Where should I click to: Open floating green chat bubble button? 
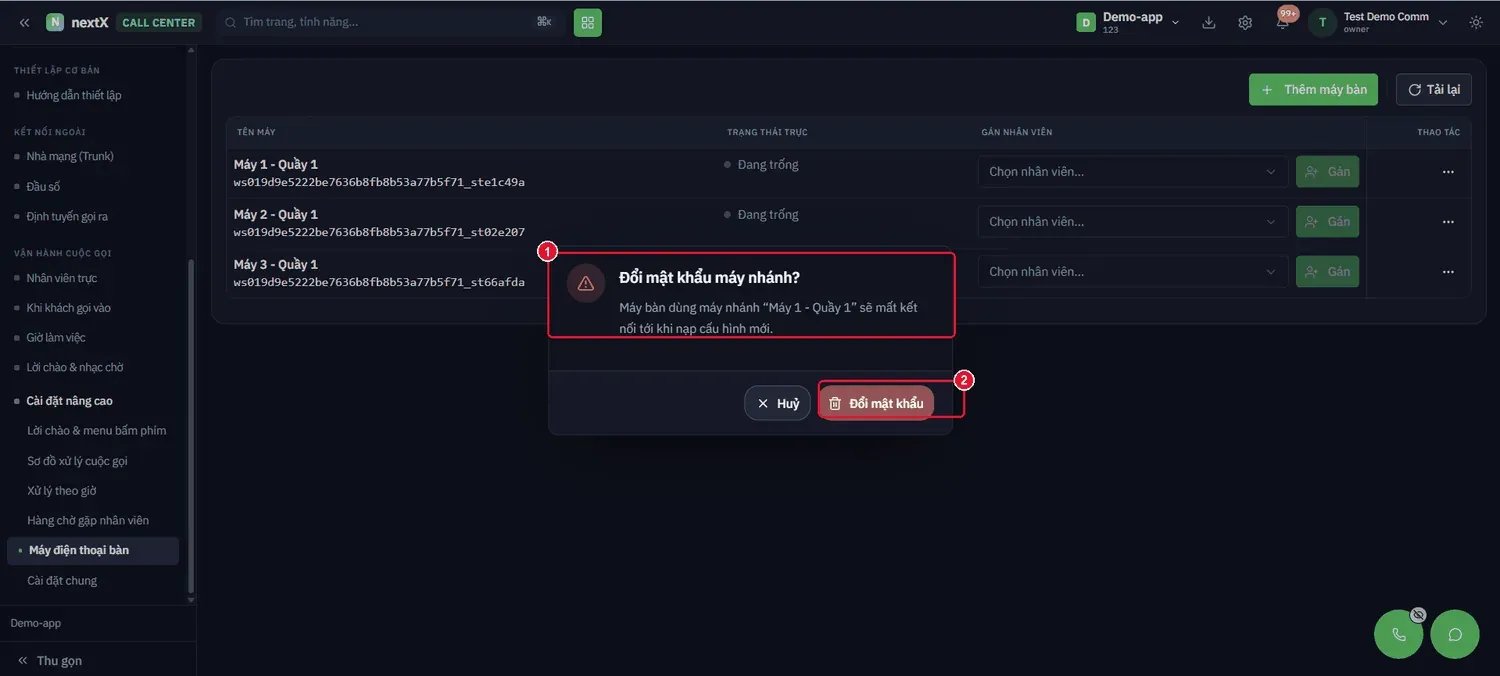click(1455, 634)
